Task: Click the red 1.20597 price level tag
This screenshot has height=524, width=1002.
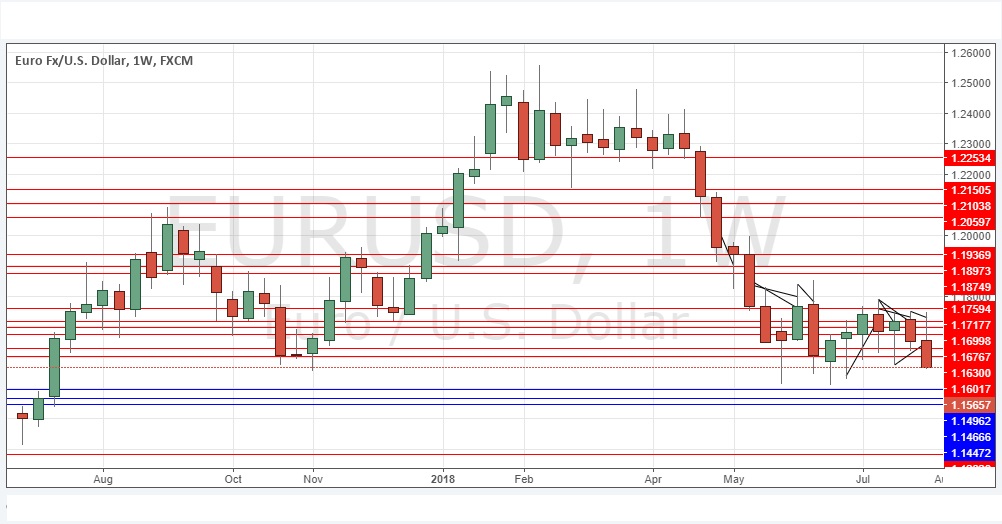Action: pos(969,222)
